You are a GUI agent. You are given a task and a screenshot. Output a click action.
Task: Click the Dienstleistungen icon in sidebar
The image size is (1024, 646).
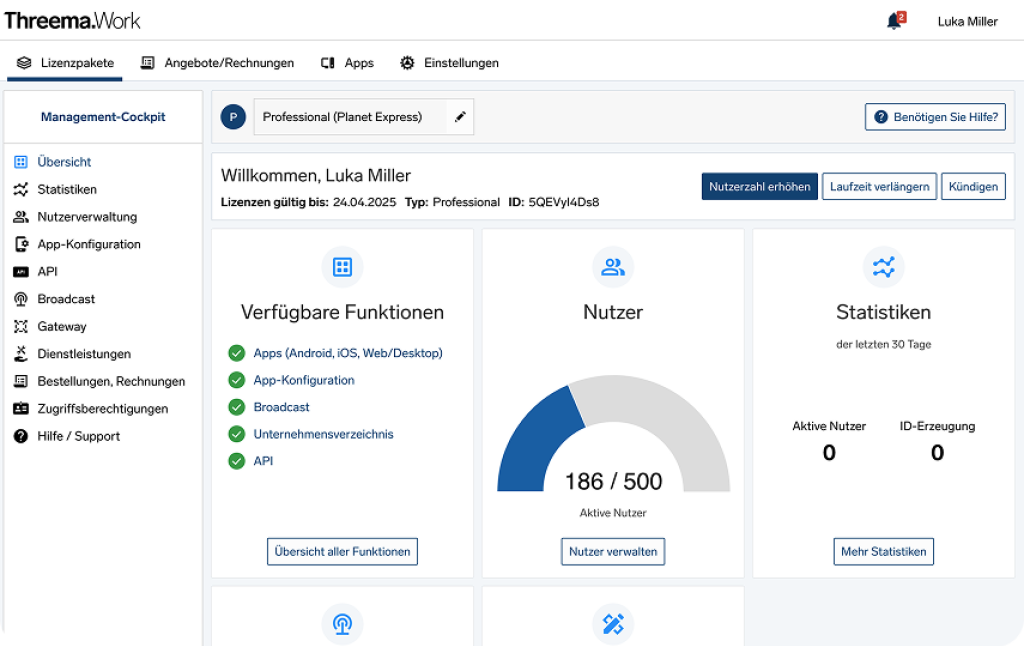[x=21, y=354]
